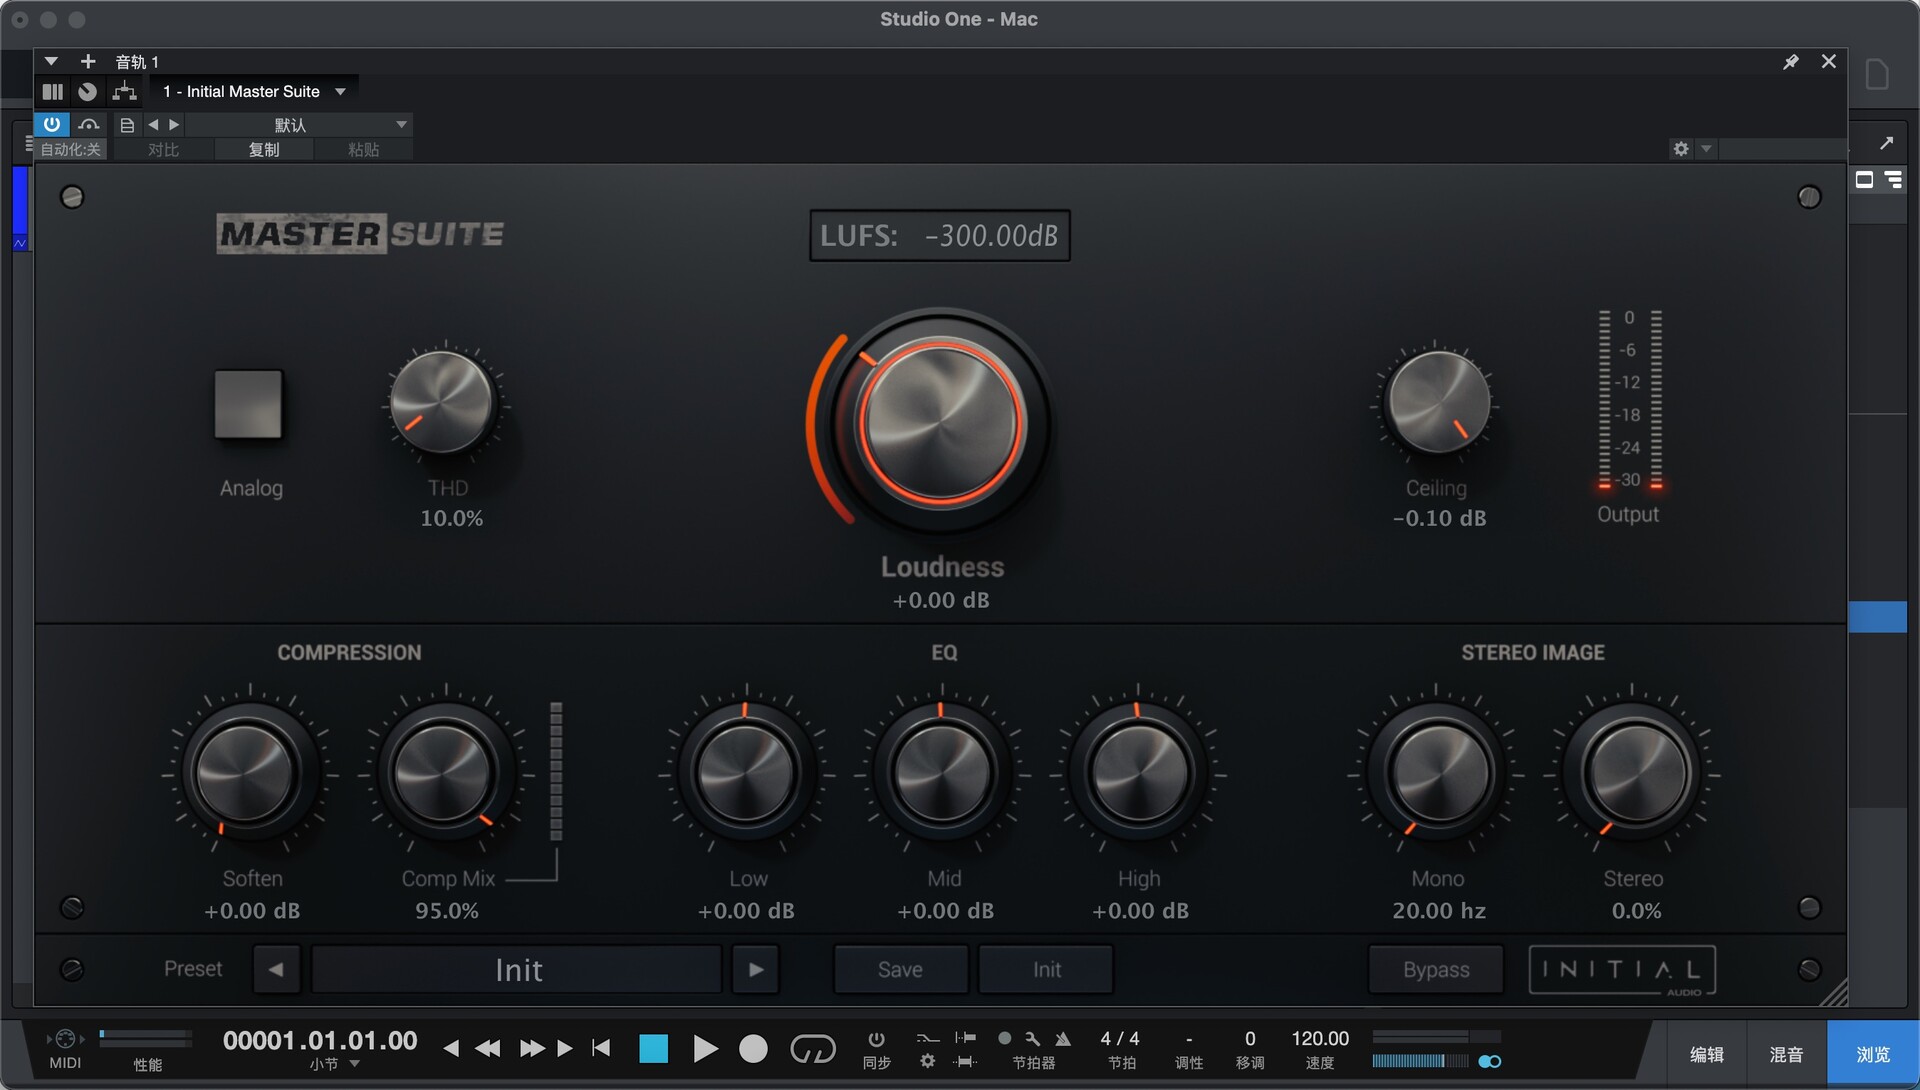Switch to the 编辑 edit tab

(1706, 1055)
